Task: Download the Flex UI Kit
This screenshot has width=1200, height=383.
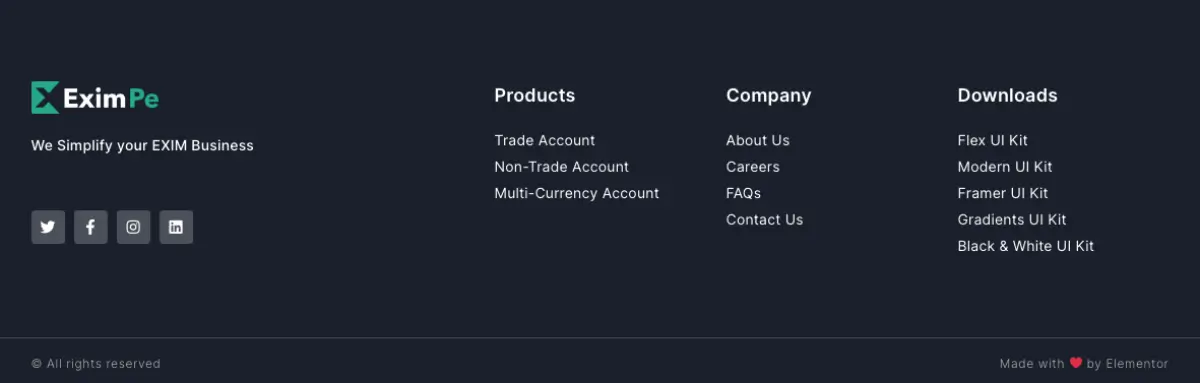Action: pyautogui.click(x=993, y=140)
